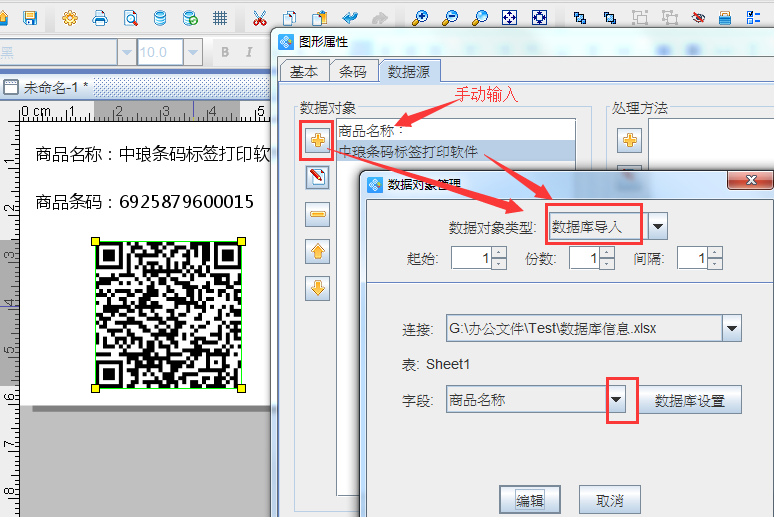This screenshot has width=774, height=517.
Task: Switch to the 基本 tab
Action: (x=303, y=71)
